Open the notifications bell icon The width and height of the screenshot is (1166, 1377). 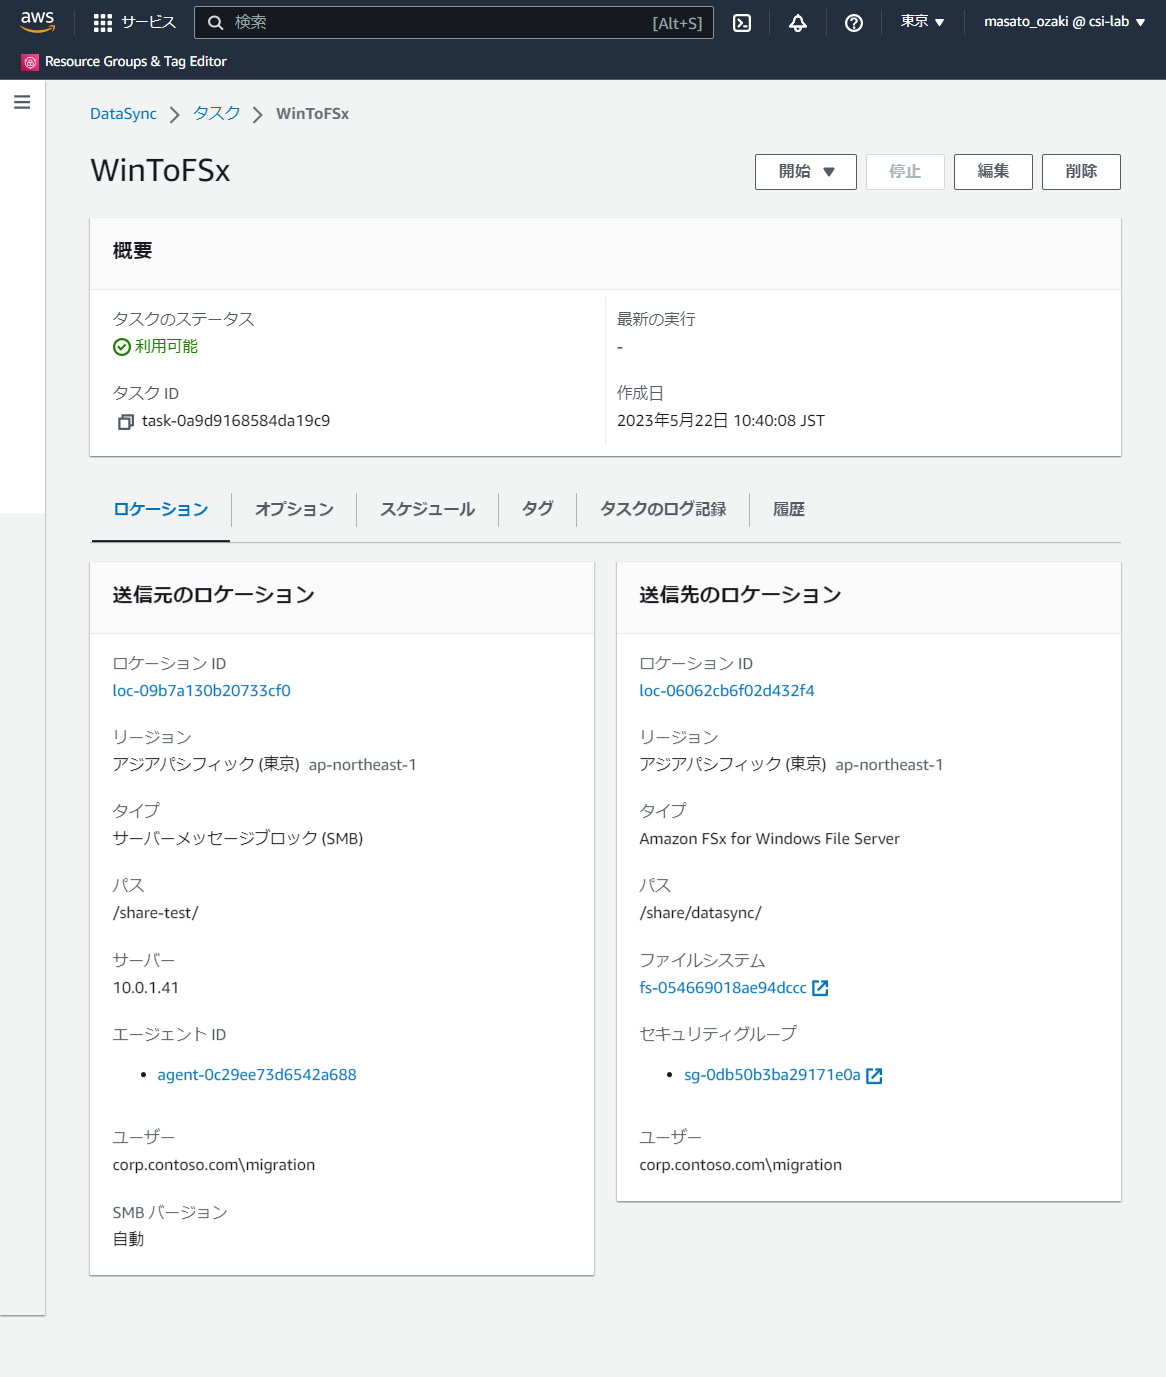pyautogui.click(x=798, y=23)
